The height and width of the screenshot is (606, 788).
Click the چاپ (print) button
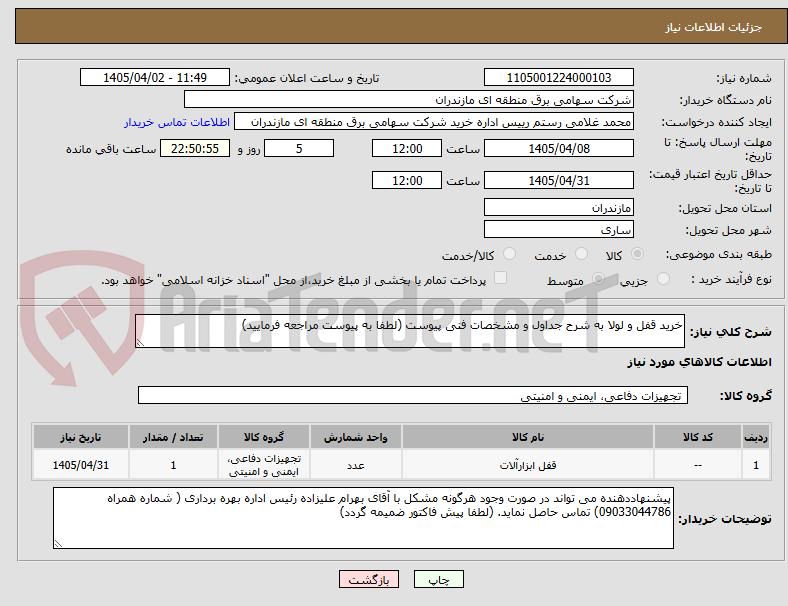point(438,579)
